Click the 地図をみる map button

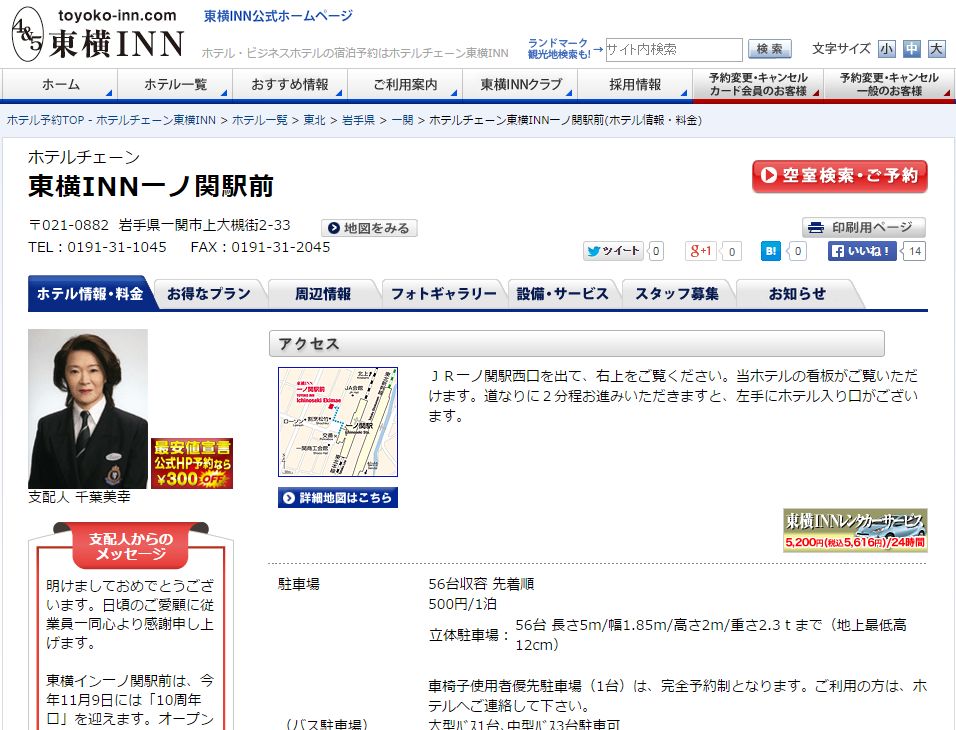click(369, 228)
